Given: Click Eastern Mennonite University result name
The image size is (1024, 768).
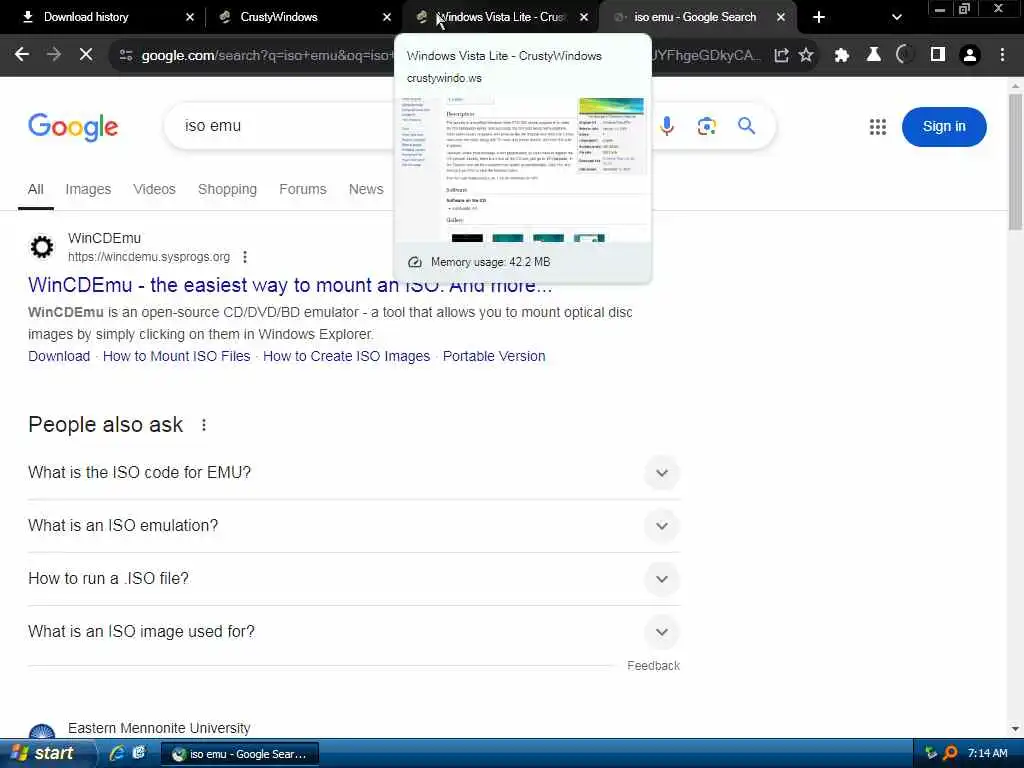Looking at the screenshot, I should (x=159, y=728).
